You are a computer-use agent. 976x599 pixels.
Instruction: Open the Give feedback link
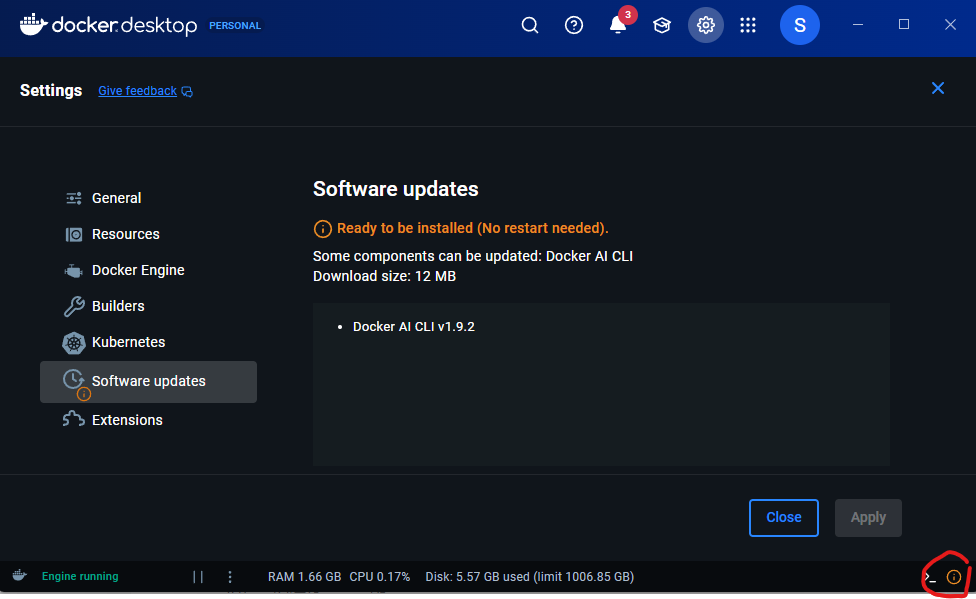145,91
